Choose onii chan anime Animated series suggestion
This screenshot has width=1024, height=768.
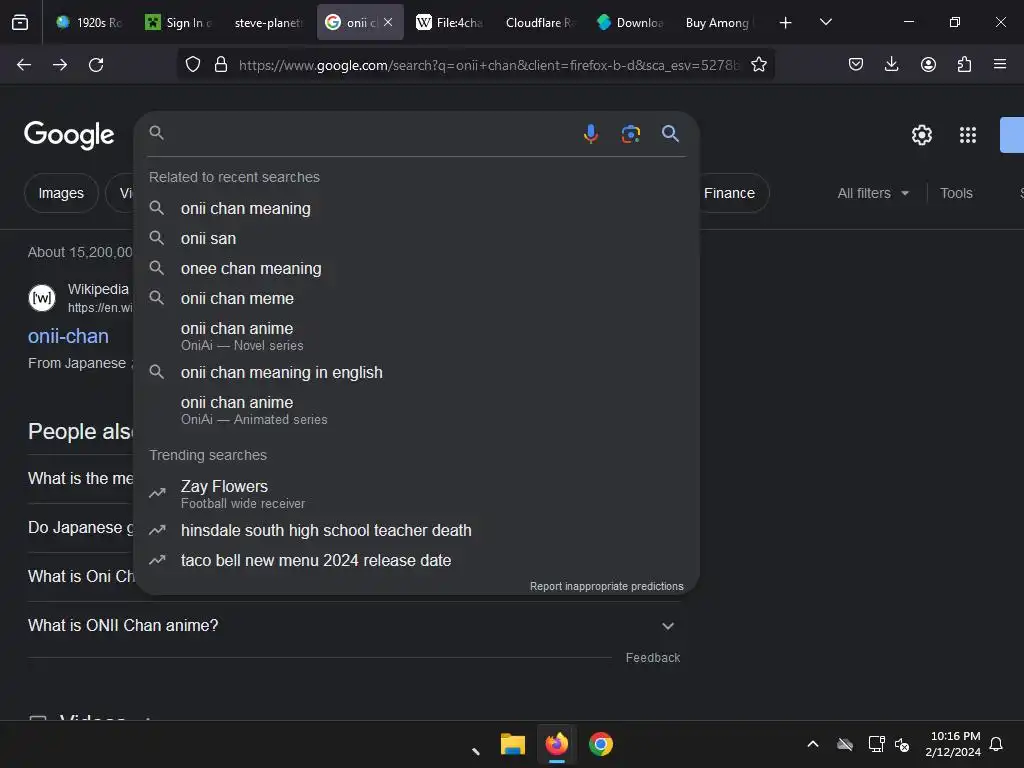[417, 410]
